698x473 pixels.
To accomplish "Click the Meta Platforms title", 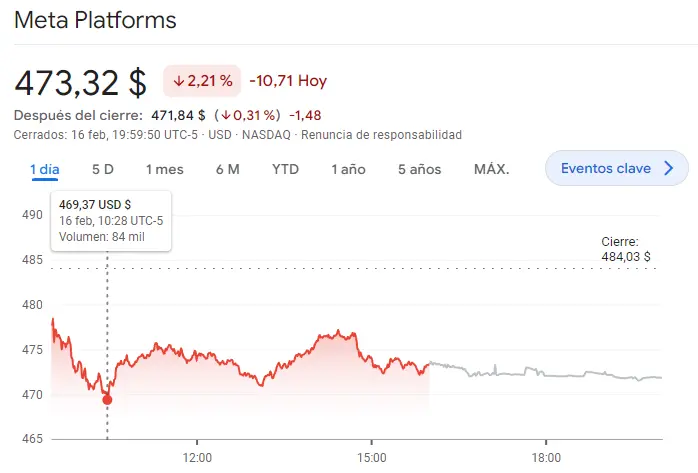I will tap(96, 20).
